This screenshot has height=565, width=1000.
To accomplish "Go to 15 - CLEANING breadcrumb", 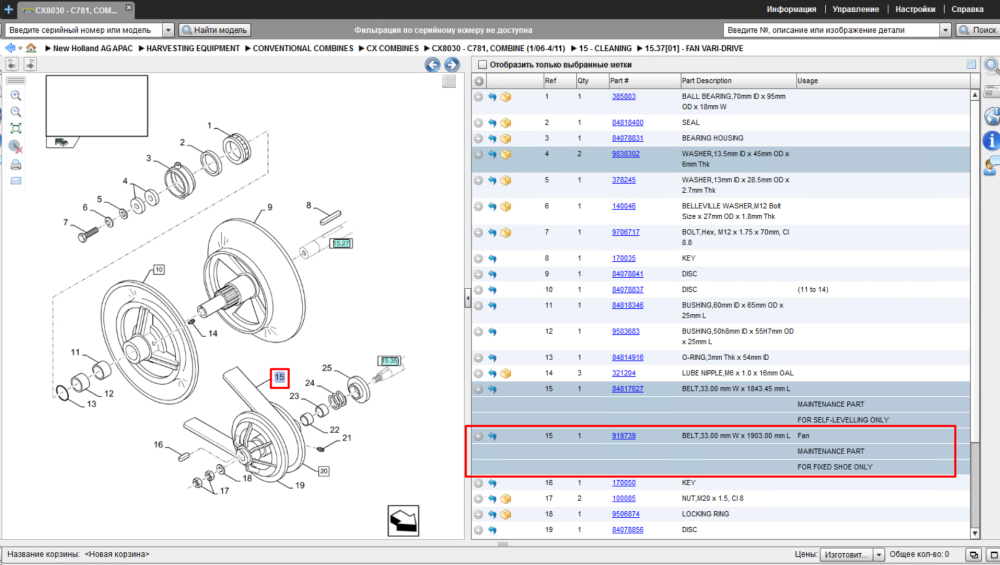I will pyautogui.click(x=605, y=48).
